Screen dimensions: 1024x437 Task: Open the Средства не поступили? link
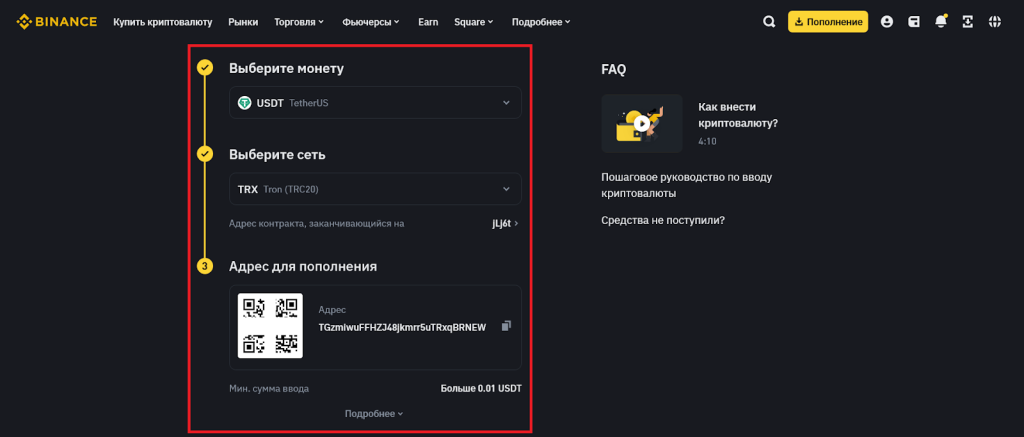(x=663, y=220)
